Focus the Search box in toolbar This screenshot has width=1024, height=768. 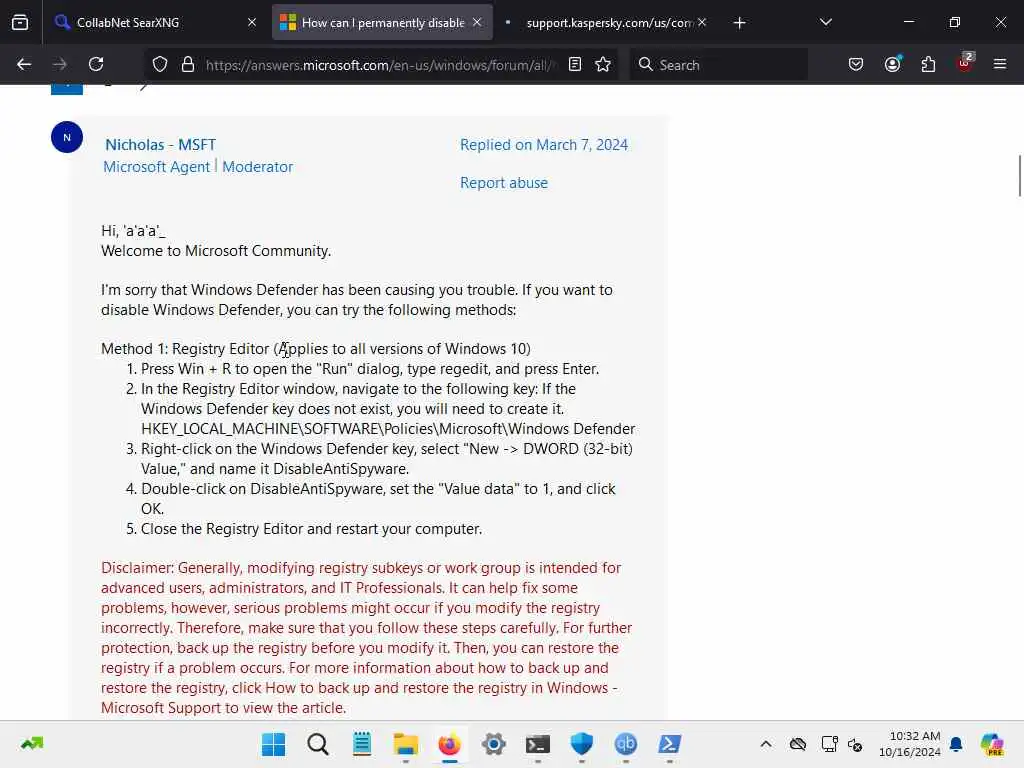tap(718, 65)
